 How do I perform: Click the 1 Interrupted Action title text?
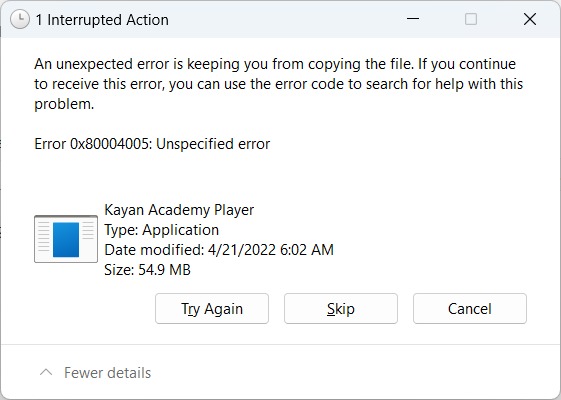tap(102, 20)
